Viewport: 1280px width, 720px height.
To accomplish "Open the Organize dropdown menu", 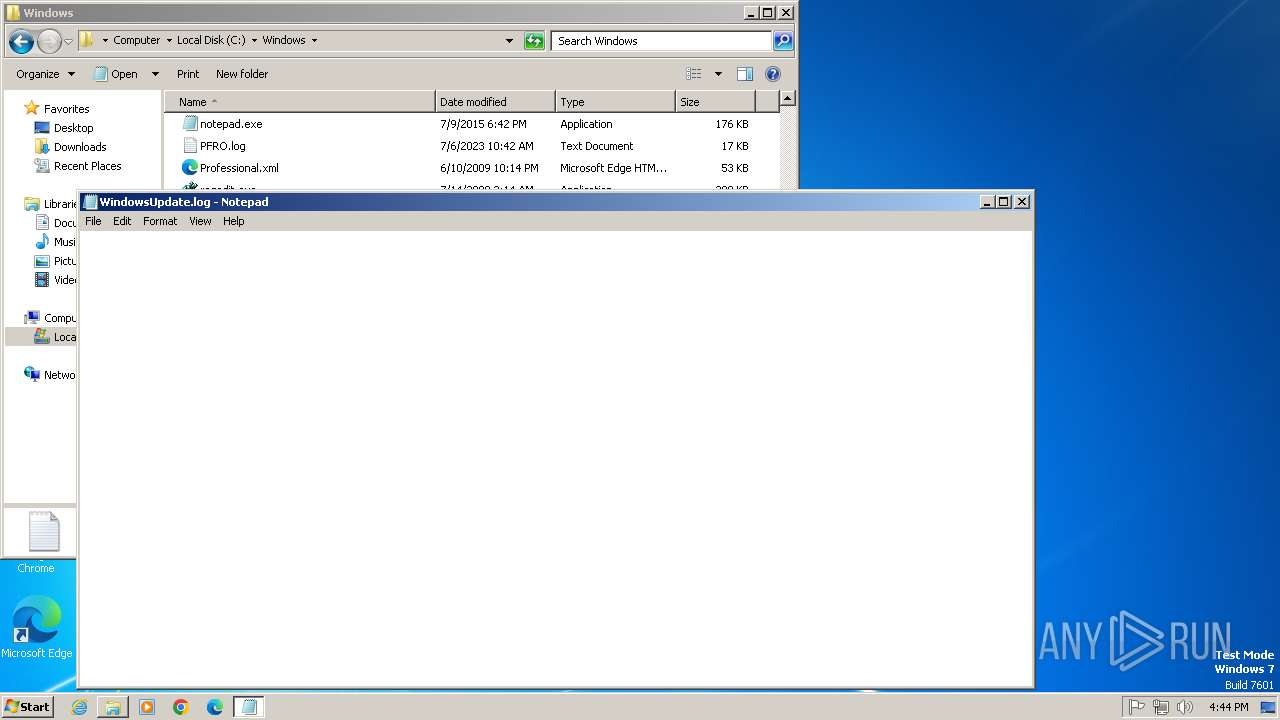I will (45, 74).
